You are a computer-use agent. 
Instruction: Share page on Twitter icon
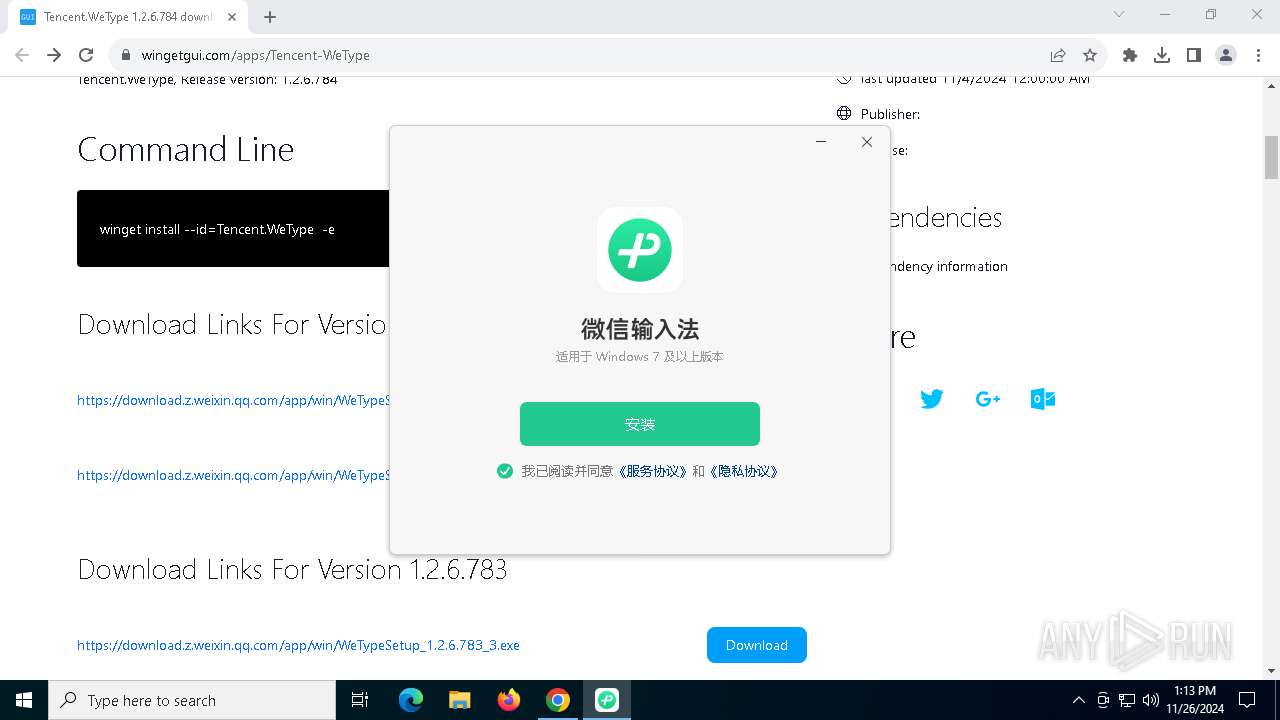[932, 399]
